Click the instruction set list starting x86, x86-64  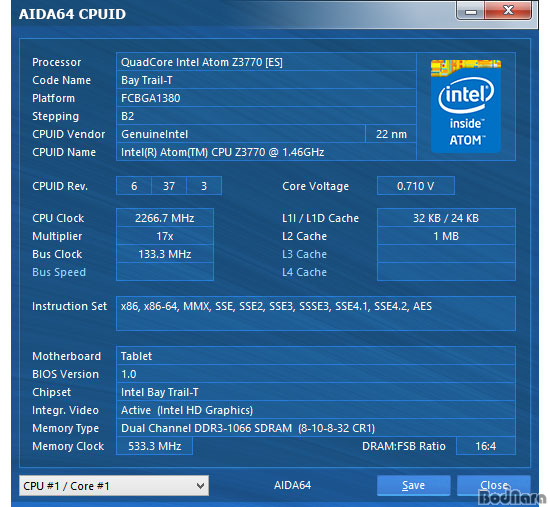316,313
